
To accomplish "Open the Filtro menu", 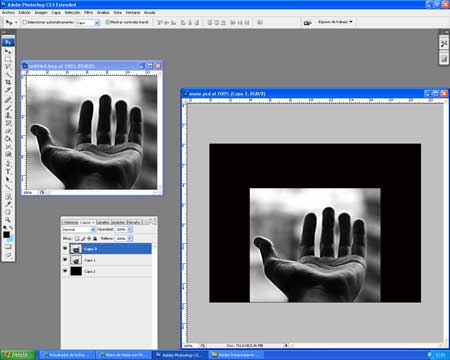I will pyautogui.click(x=88, y=12).
